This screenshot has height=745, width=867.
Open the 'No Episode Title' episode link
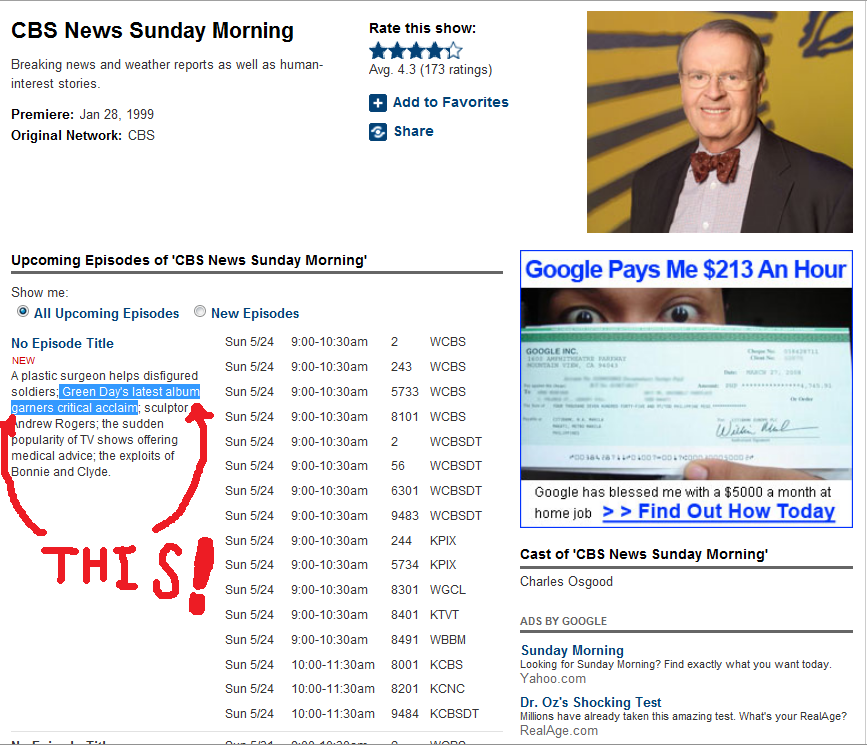(62, 342)
